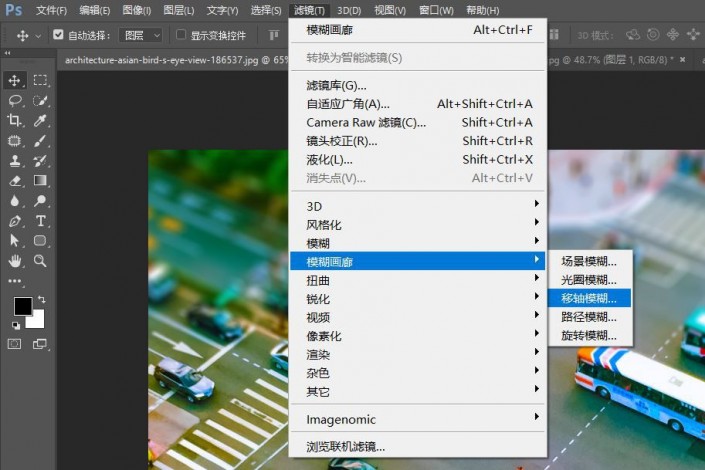Click the white background color swatch
This screenshot has height=470, width=705.
click(x=37, y=320)
